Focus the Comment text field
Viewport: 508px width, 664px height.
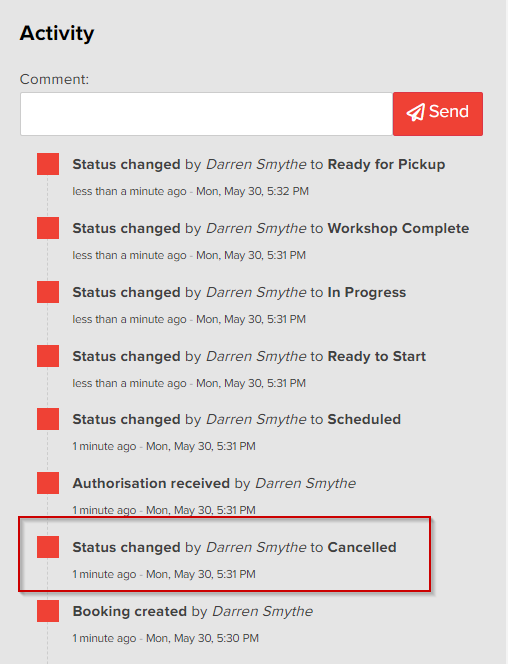pos(207,114)
